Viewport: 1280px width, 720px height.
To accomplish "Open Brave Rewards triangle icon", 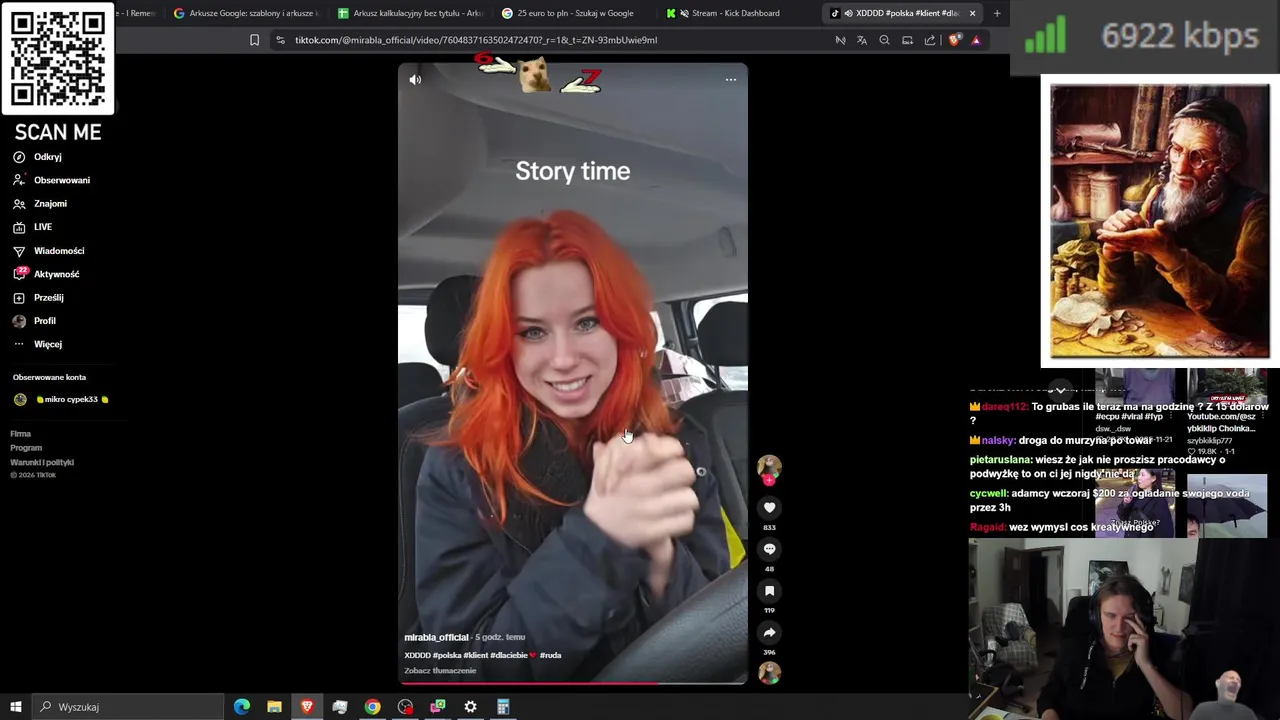I will 976,40.
